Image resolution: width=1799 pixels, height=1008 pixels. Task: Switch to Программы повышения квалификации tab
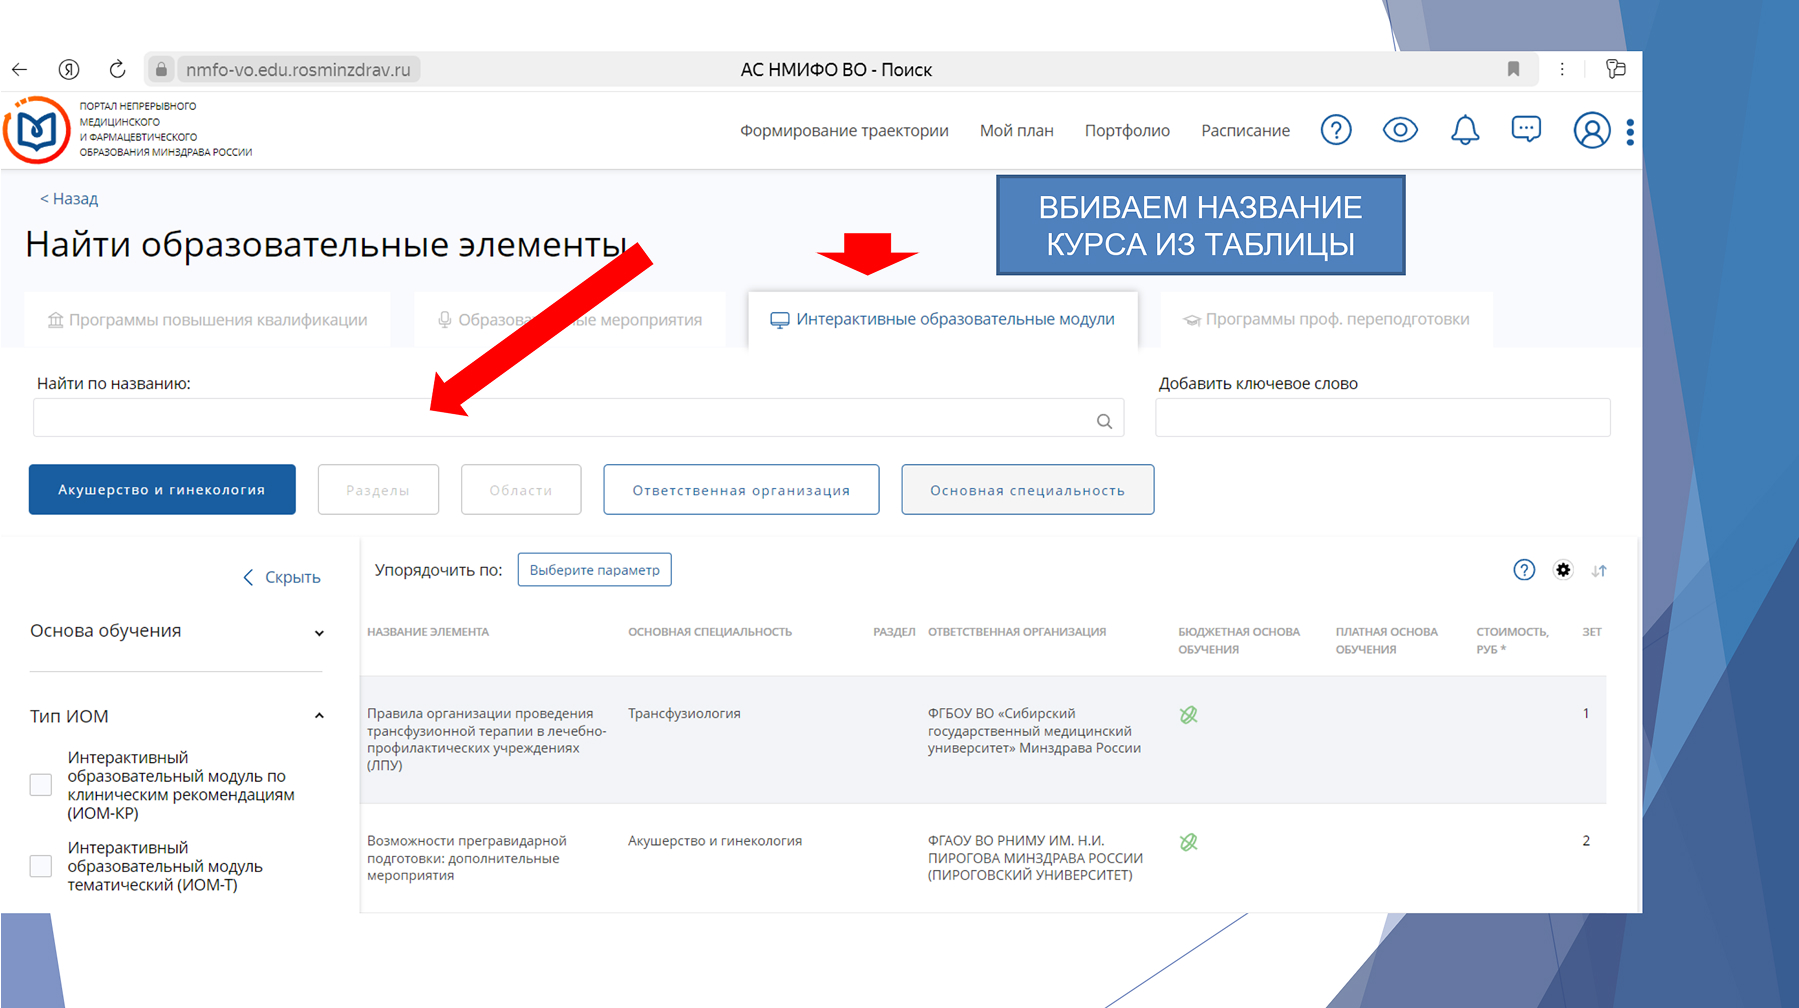click(208, 320)
